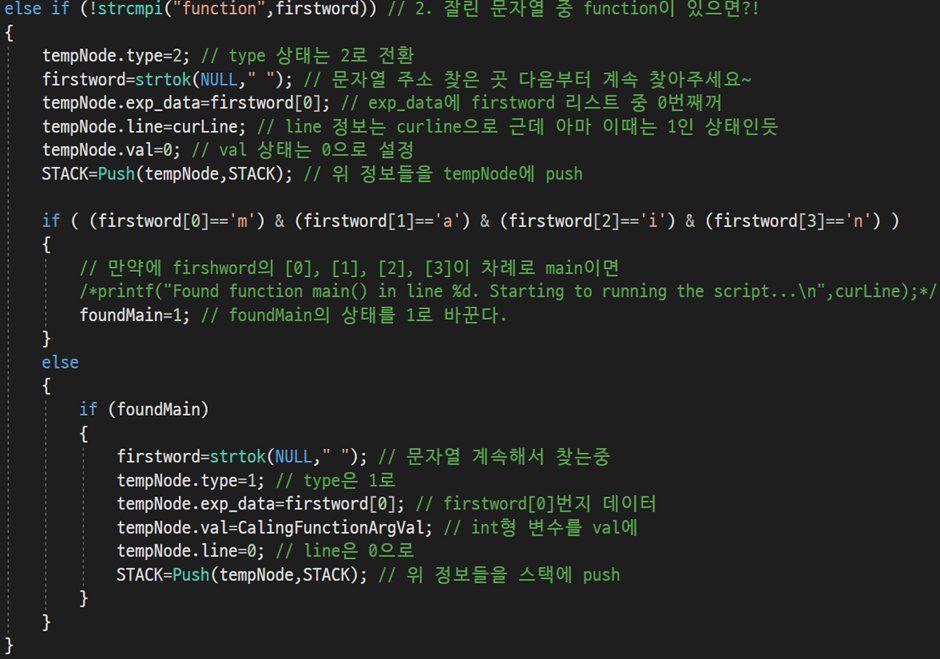Click the first STACK=Push(tempNode,STACK) line, before if firstword[0]=='m'
The image size is (940, 659).
tap(167, 174)
